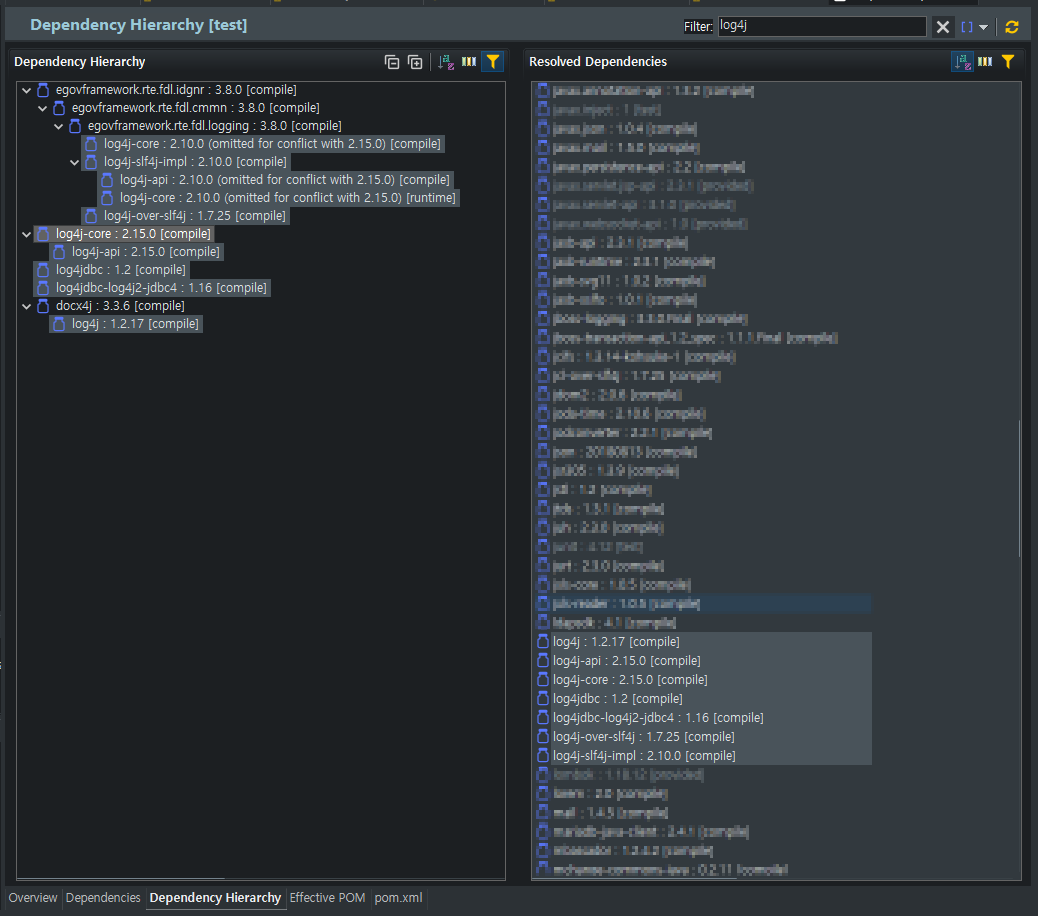Click jar icon beside docx4j : 3.3.6

coord(43,306)
